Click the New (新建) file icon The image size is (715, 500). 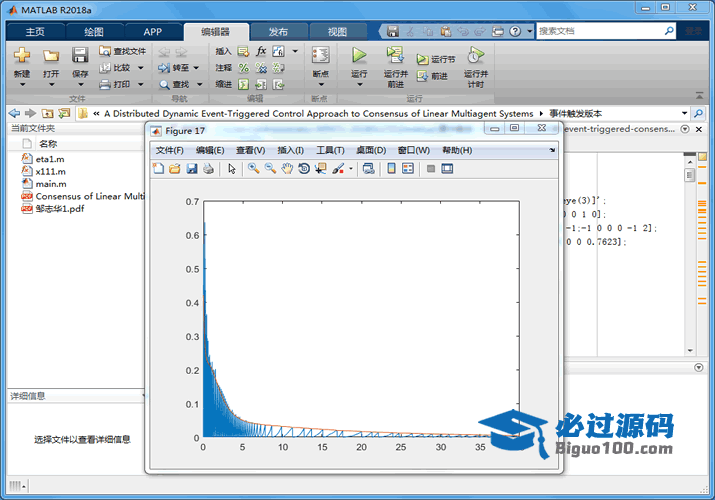pyautogui.click(x=22, y=56)
